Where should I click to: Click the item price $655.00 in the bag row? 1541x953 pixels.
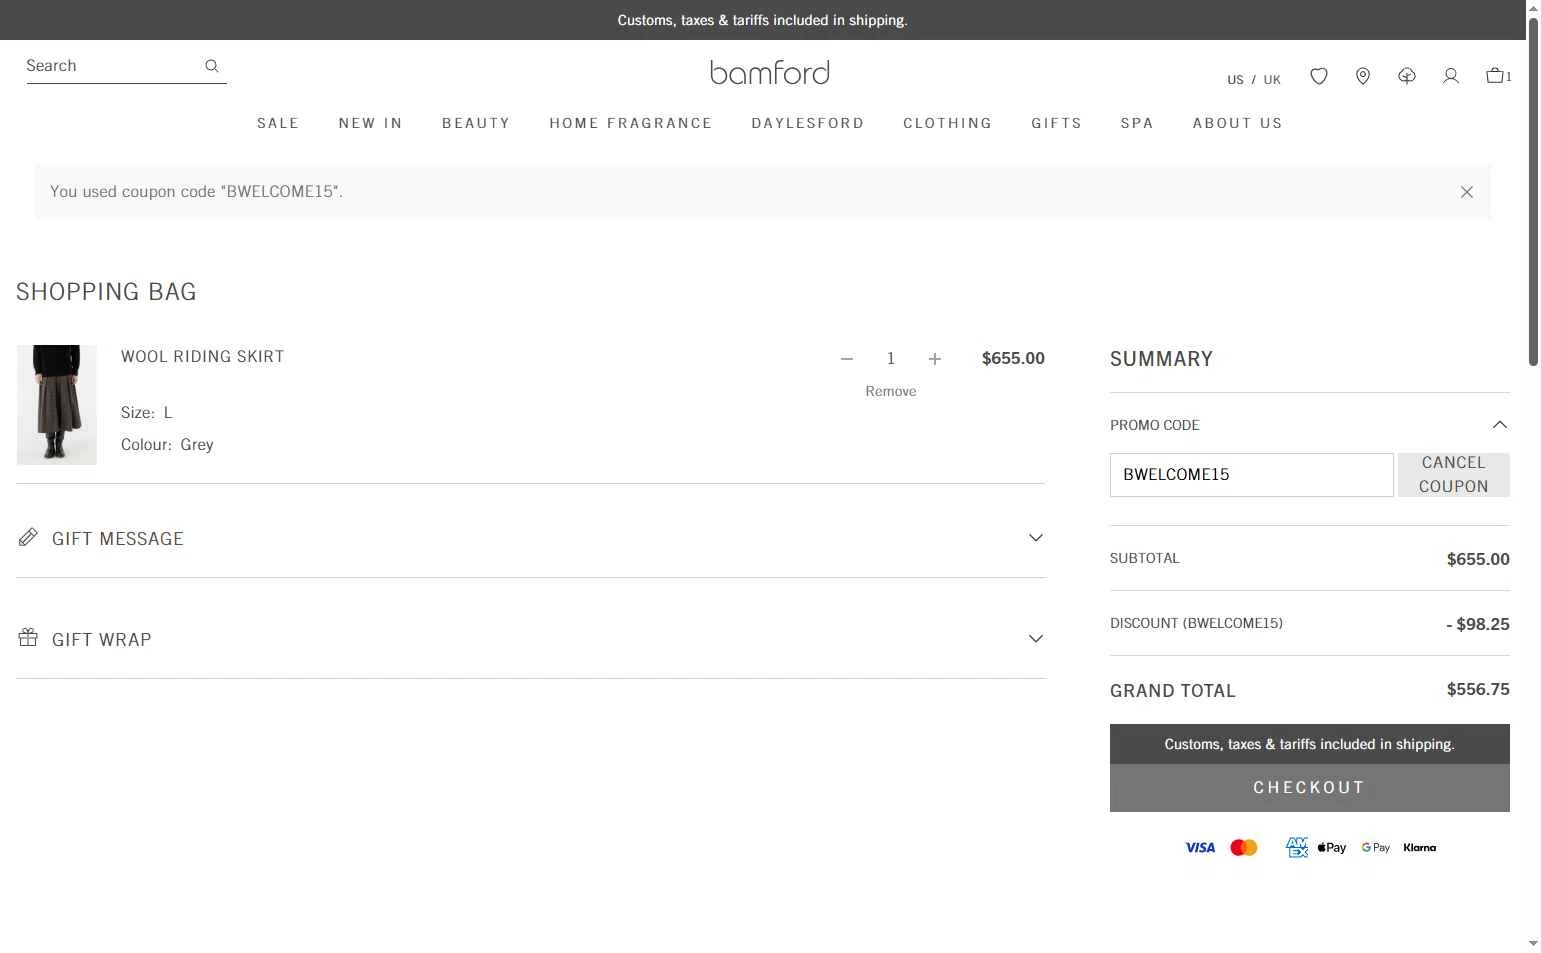pyautogui.click(x=1013, y=359)
